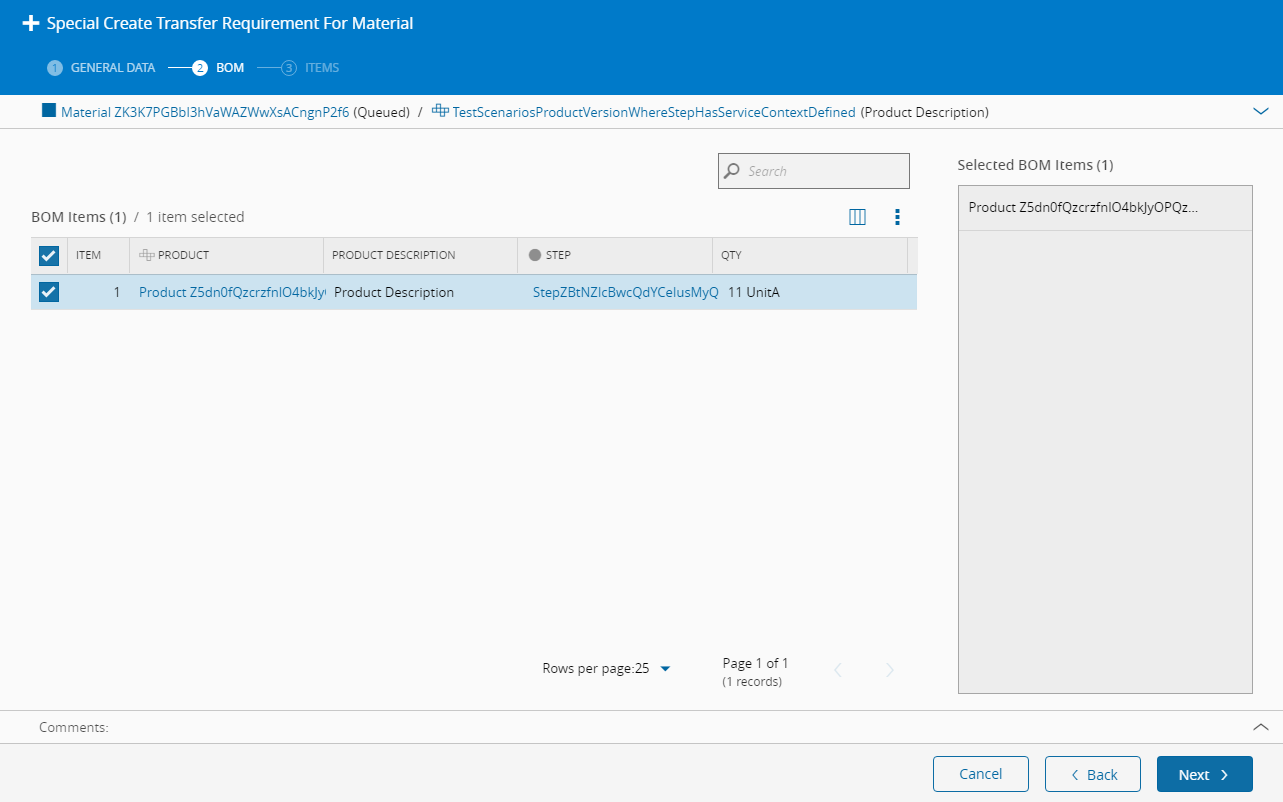Open the three-dot more options menu
This screenshot has height=802, width=1283.
pyautogui.click(x=897, y=217)
